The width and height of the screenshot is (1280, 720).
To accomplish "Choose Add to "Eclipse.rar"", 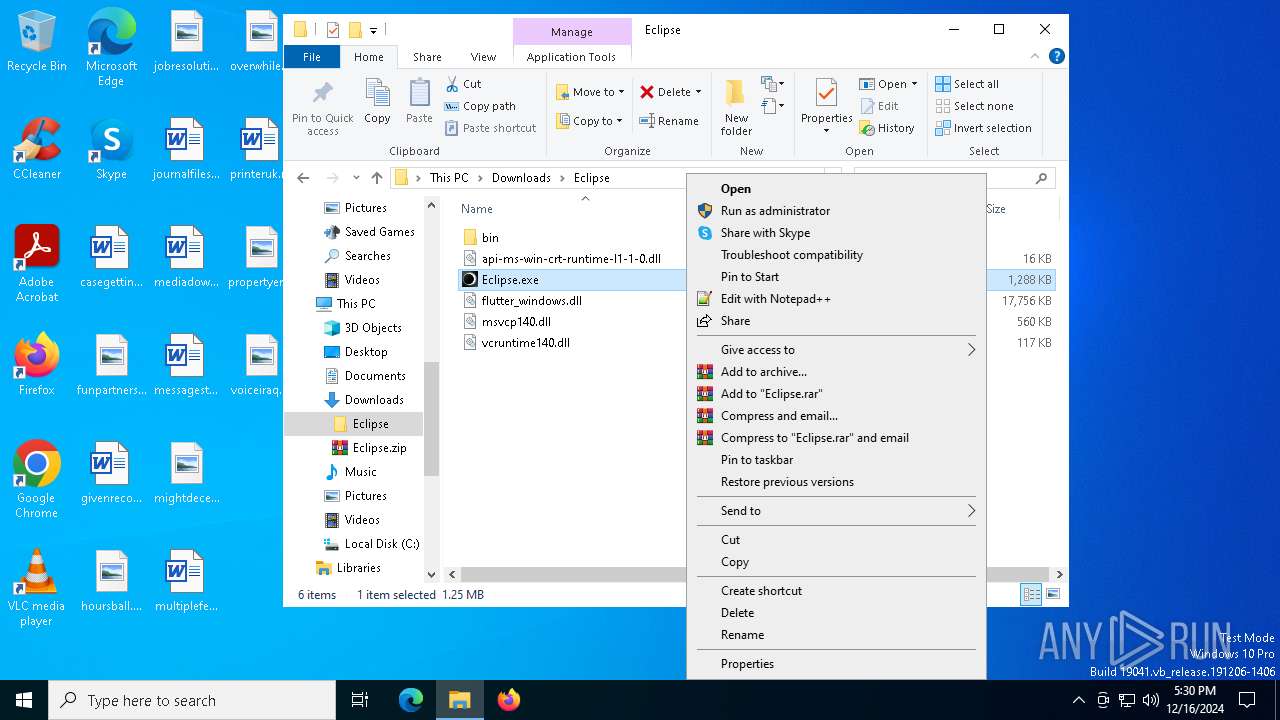I will tap(836, 394).
